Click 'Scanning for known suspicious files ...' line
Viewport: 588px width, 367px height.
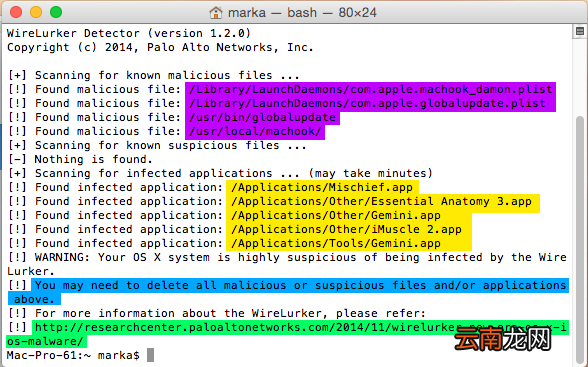pos(158,145)
